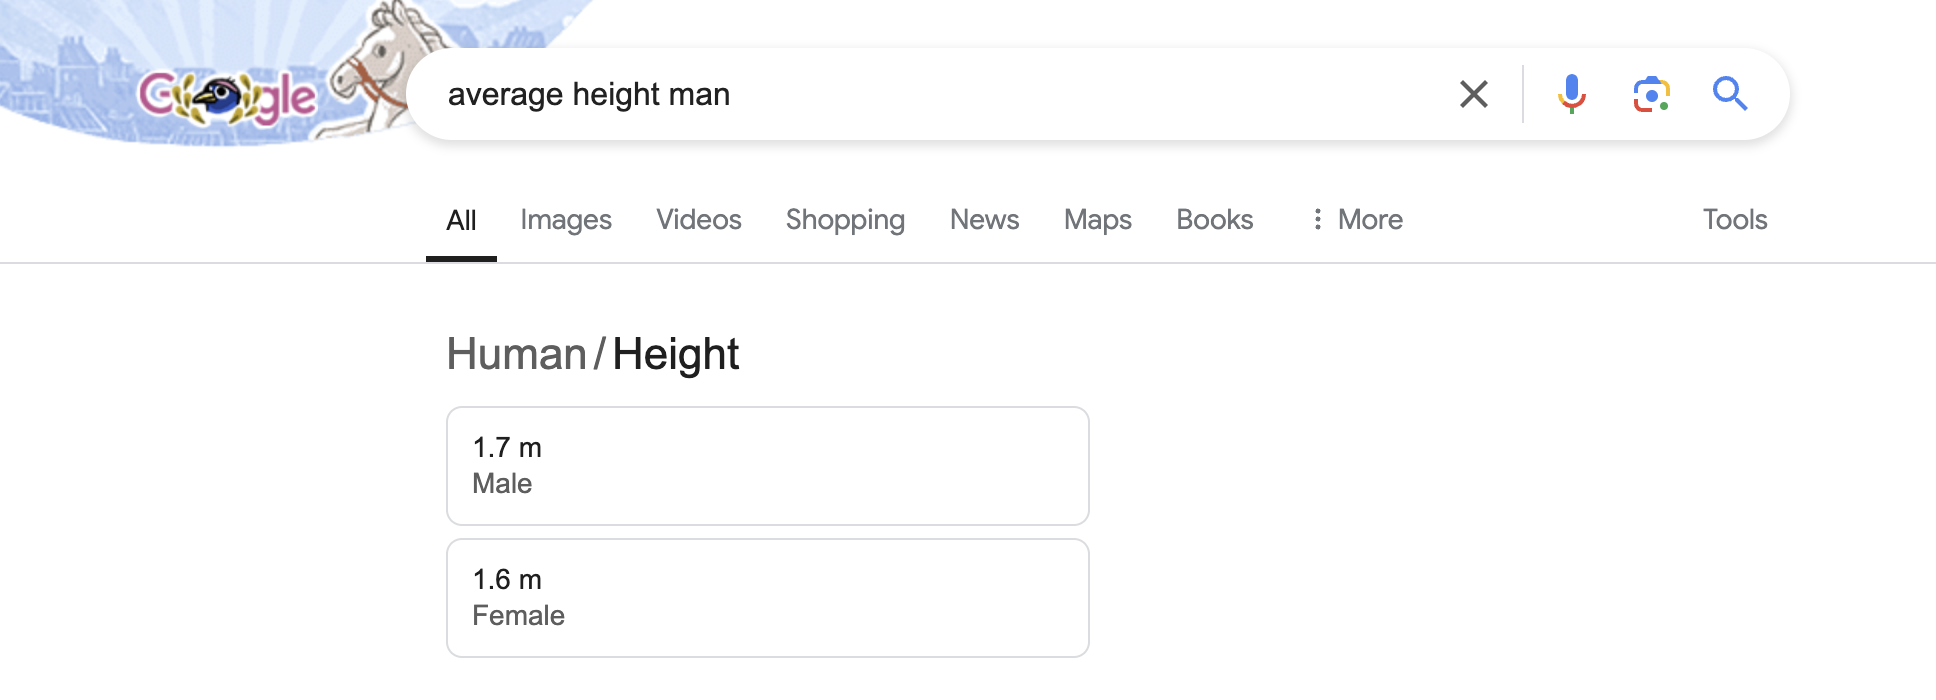Open the search Tools options
The image size is (1936, 700).
tap(1735, 220)
